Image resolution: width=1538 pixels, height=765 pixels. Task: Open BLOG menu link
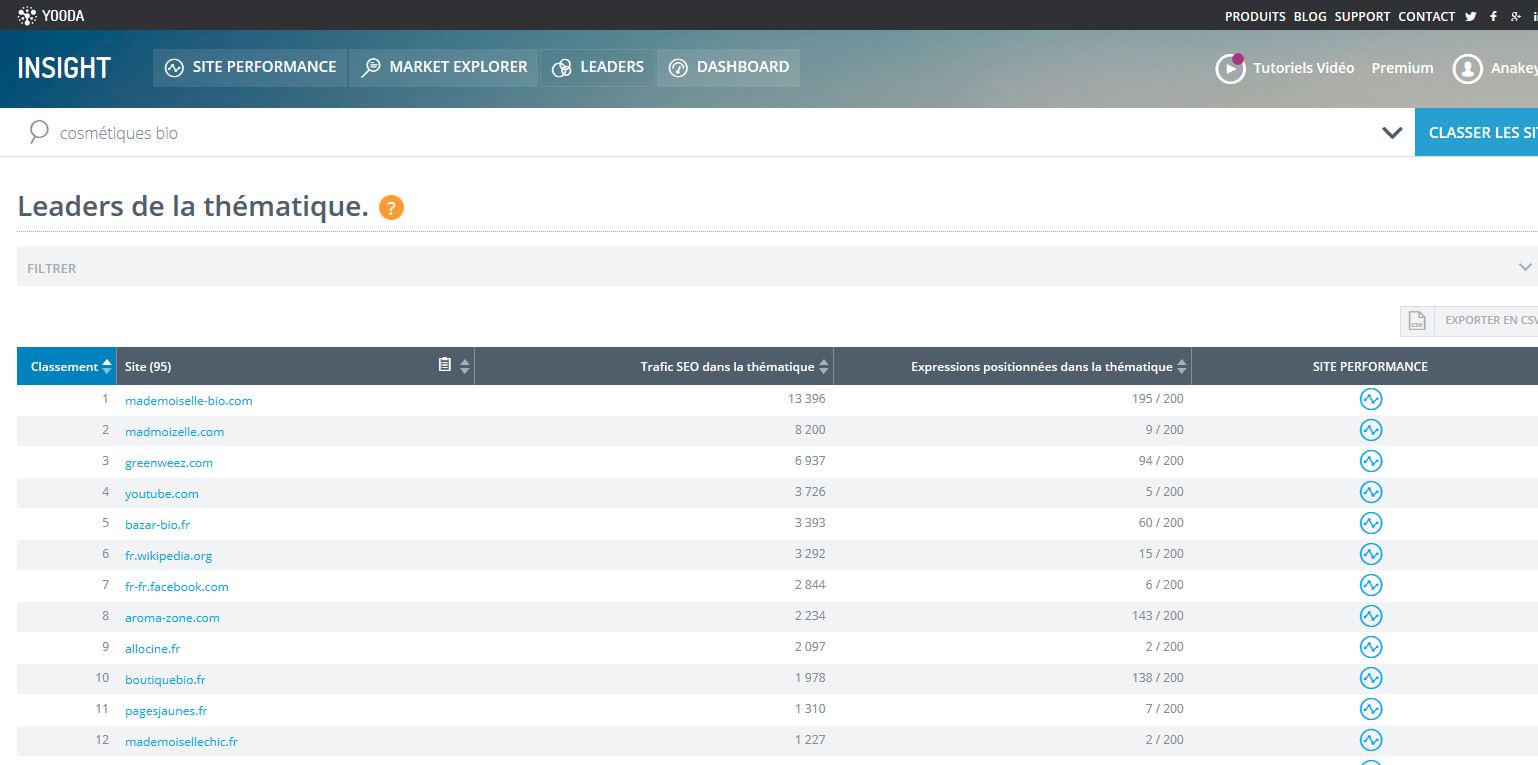click(x=1310, y=16)
